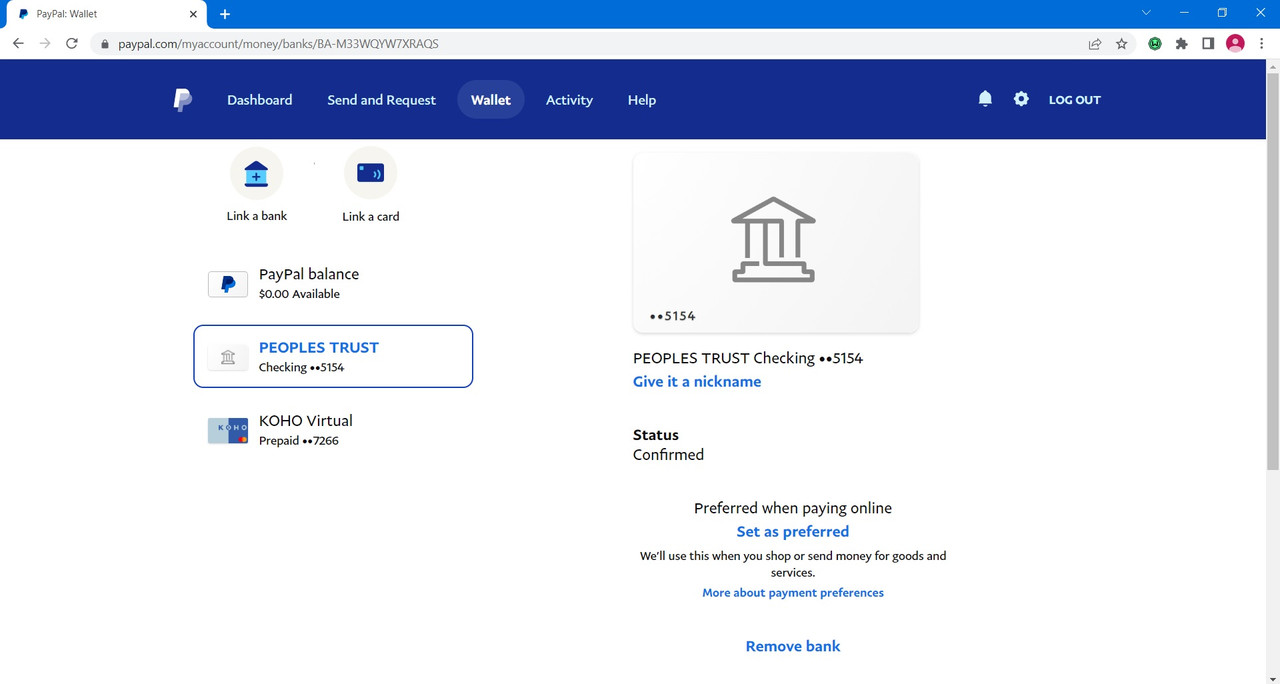Open account settings gear icon
This screenshot has height=684, width=1280.
(1021, 99)
